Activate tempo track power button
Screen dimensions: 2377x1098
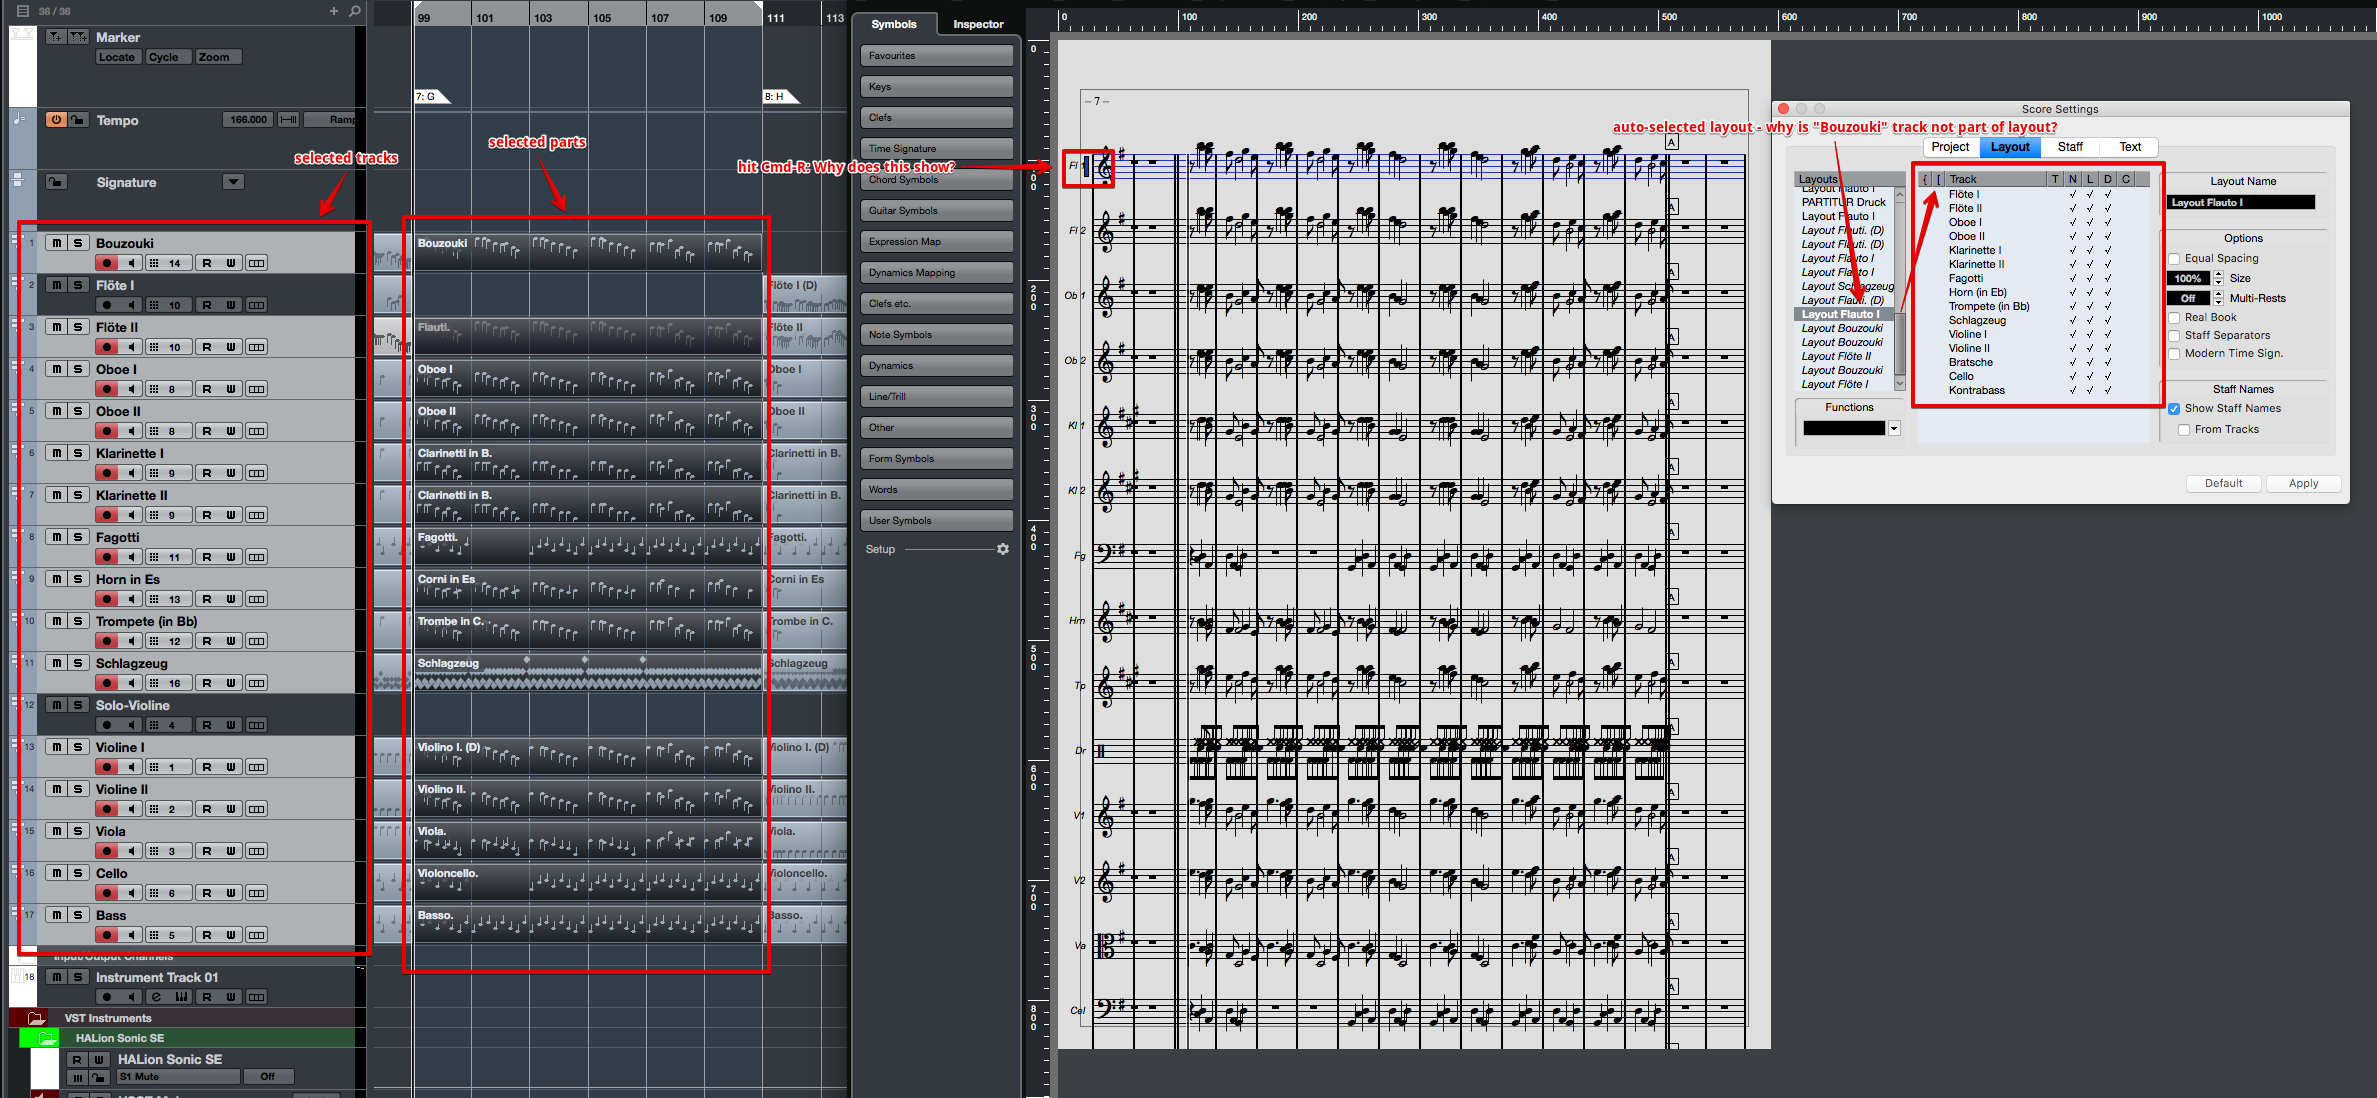(56, 120)
